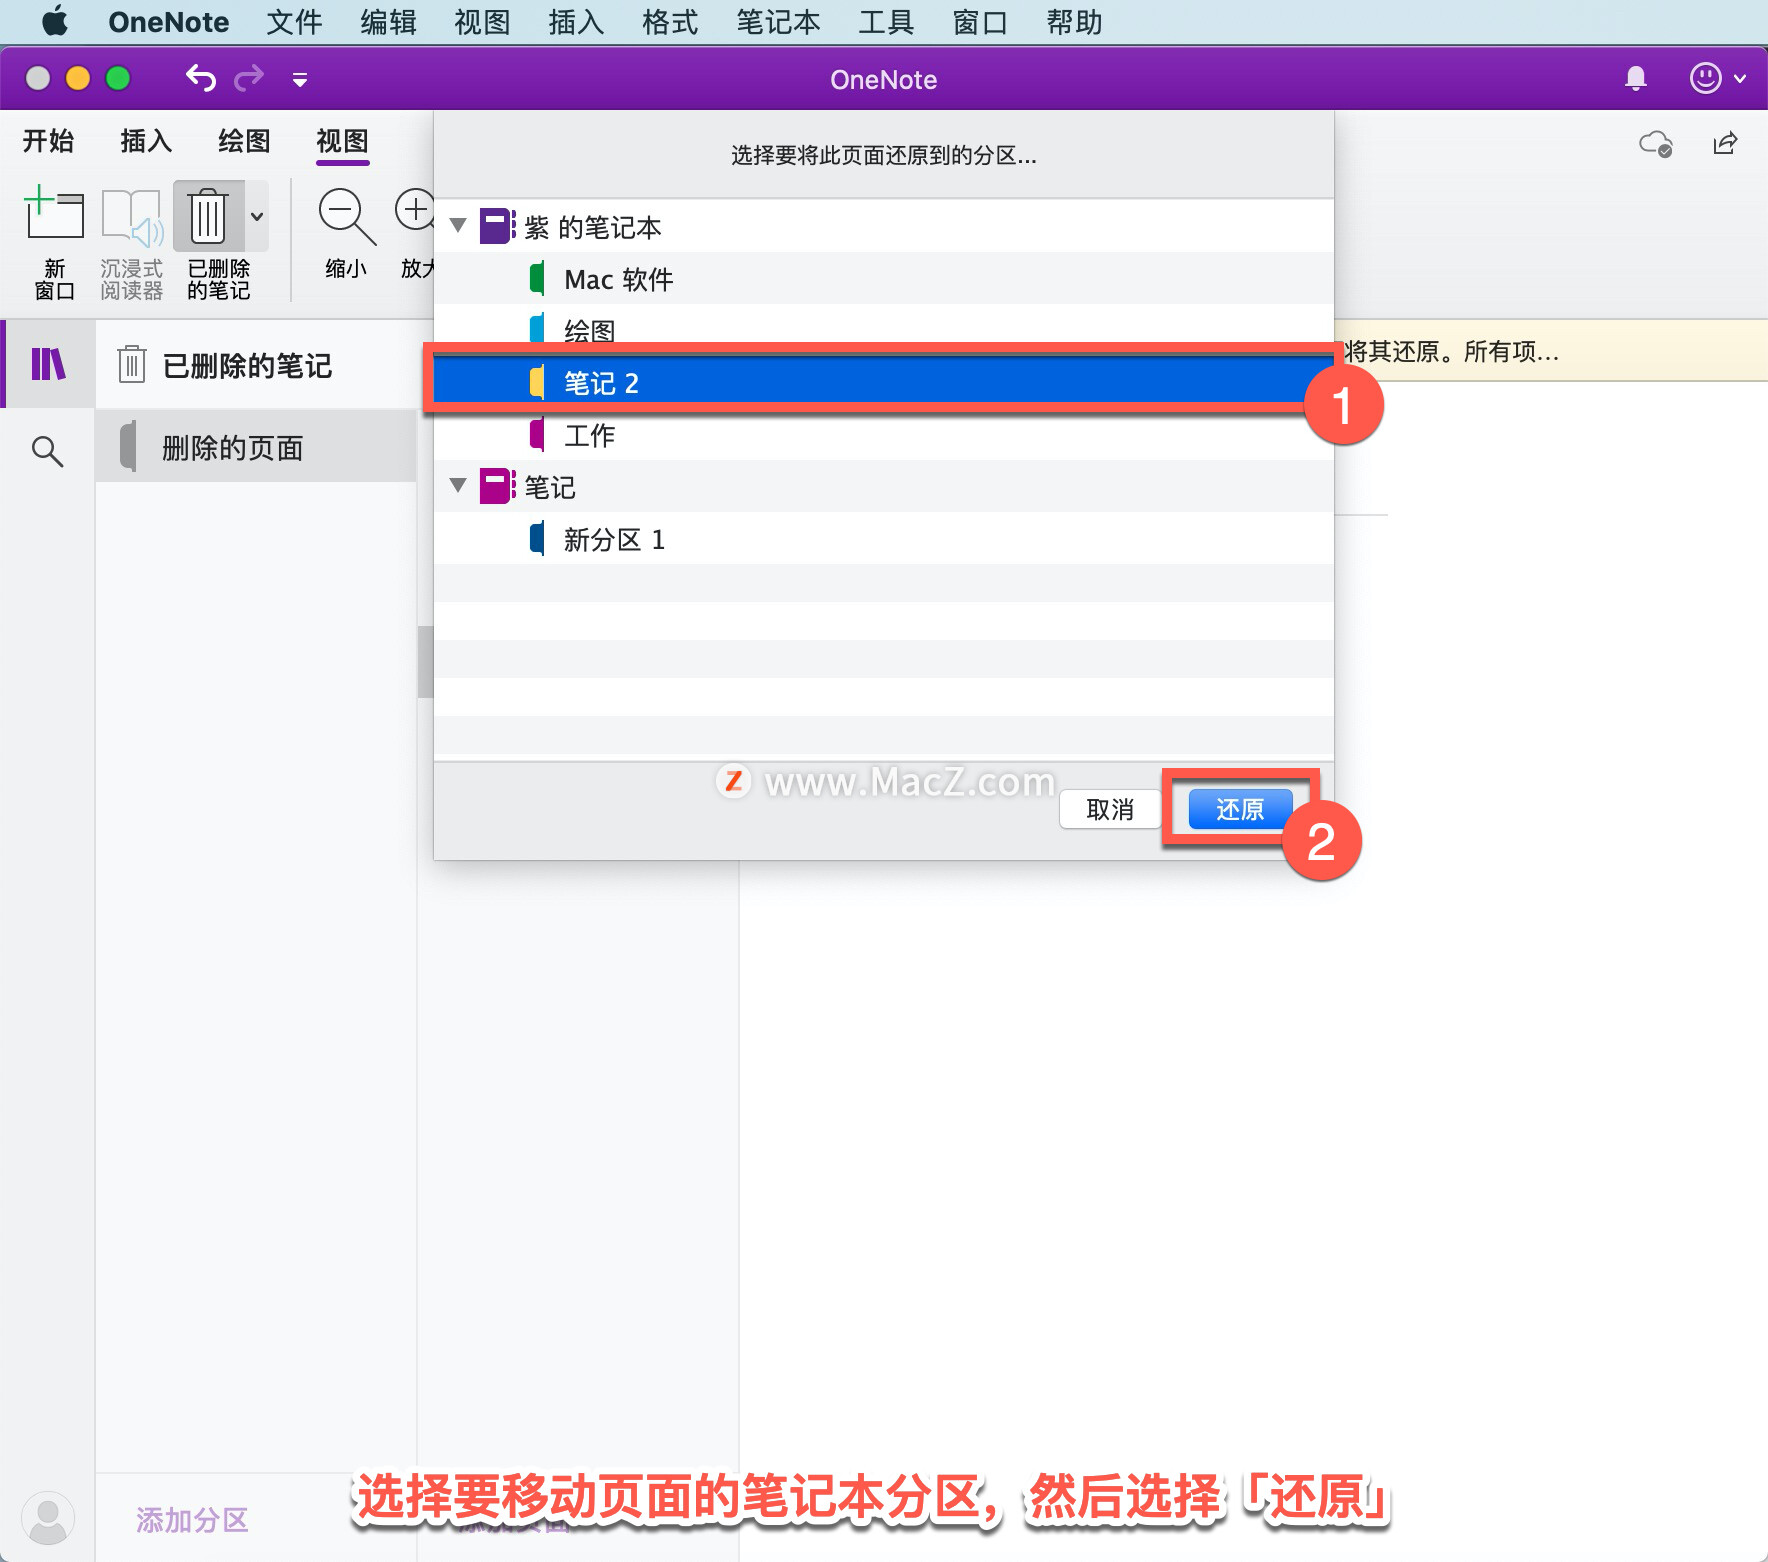
Task: Expand the feedback smiley dropdown chevron
Action: 1740,79
